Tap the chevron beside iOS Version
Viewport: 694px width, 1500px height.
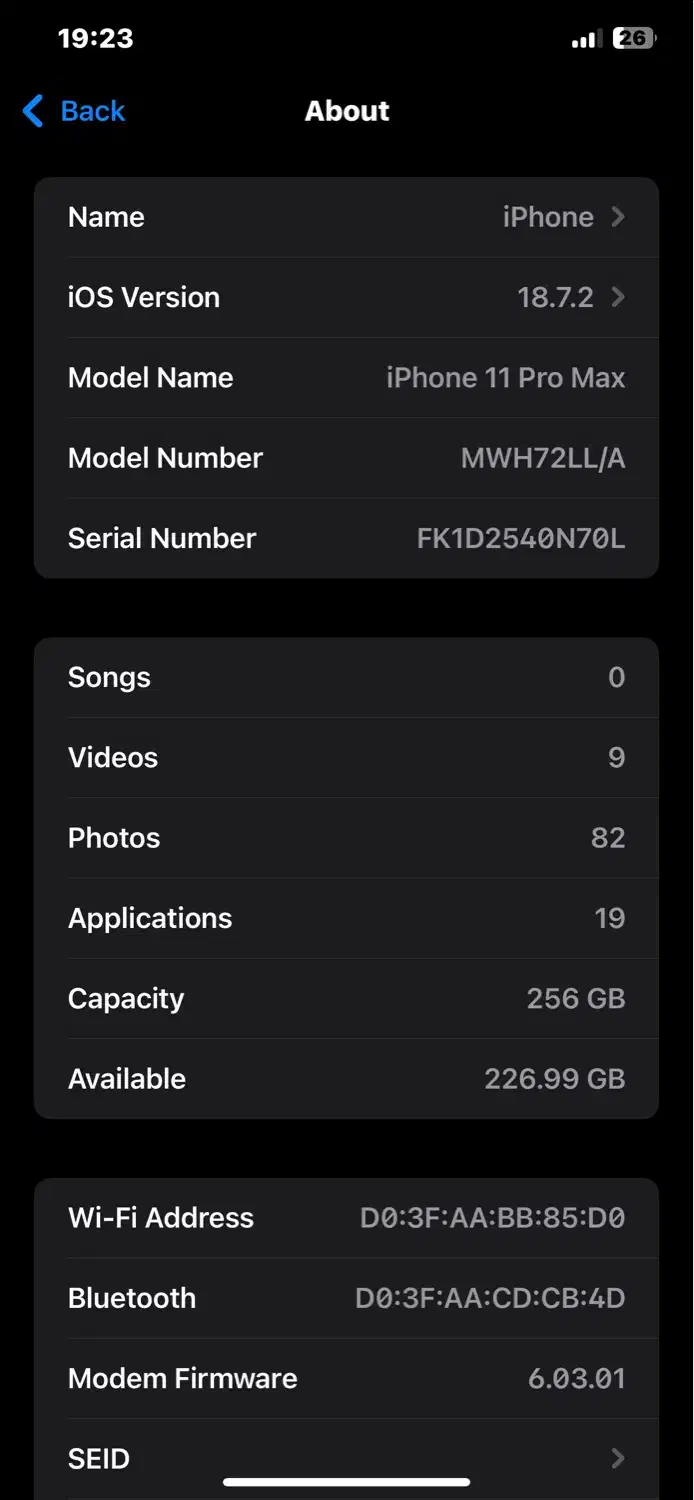[x=618, y=297]
